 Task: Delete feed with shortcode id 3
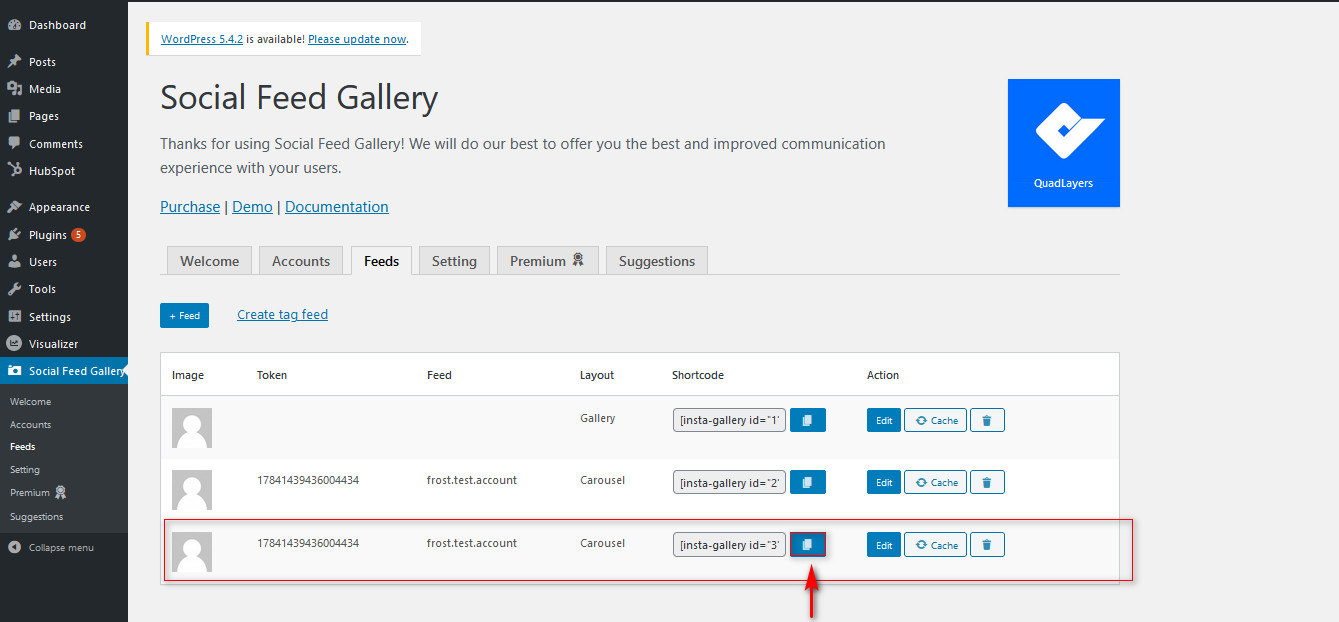coord(987,545)
